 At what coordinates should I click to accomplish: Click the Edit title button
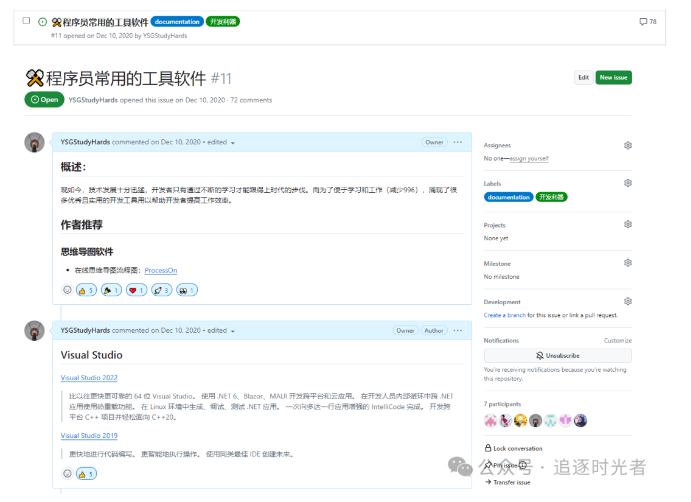(x=583, y=78)
